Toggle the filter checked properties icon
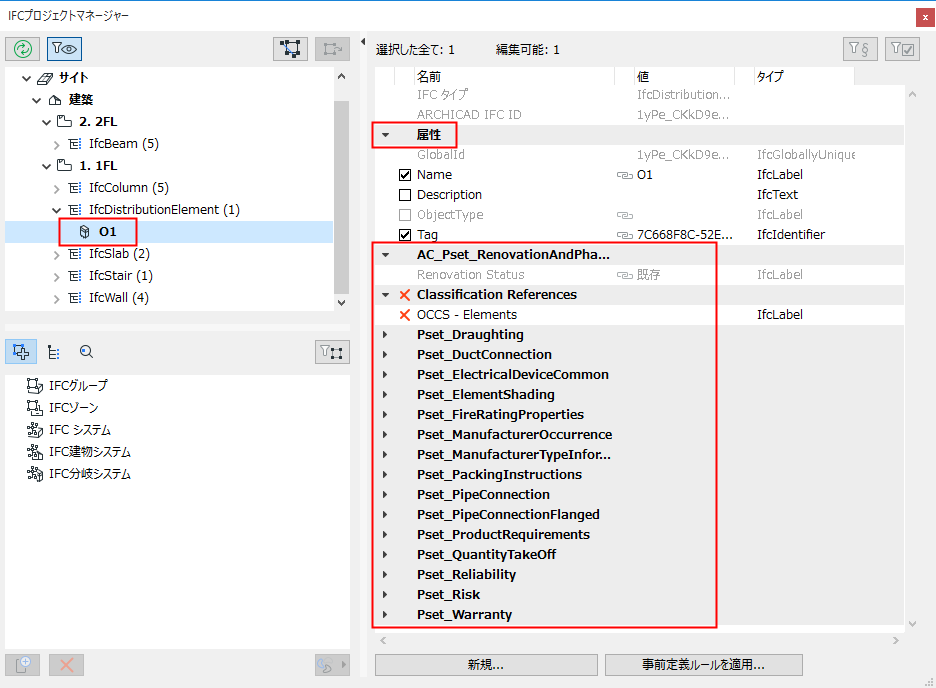The width and height of the screenshot is (936, 688). tap(902, 49)
